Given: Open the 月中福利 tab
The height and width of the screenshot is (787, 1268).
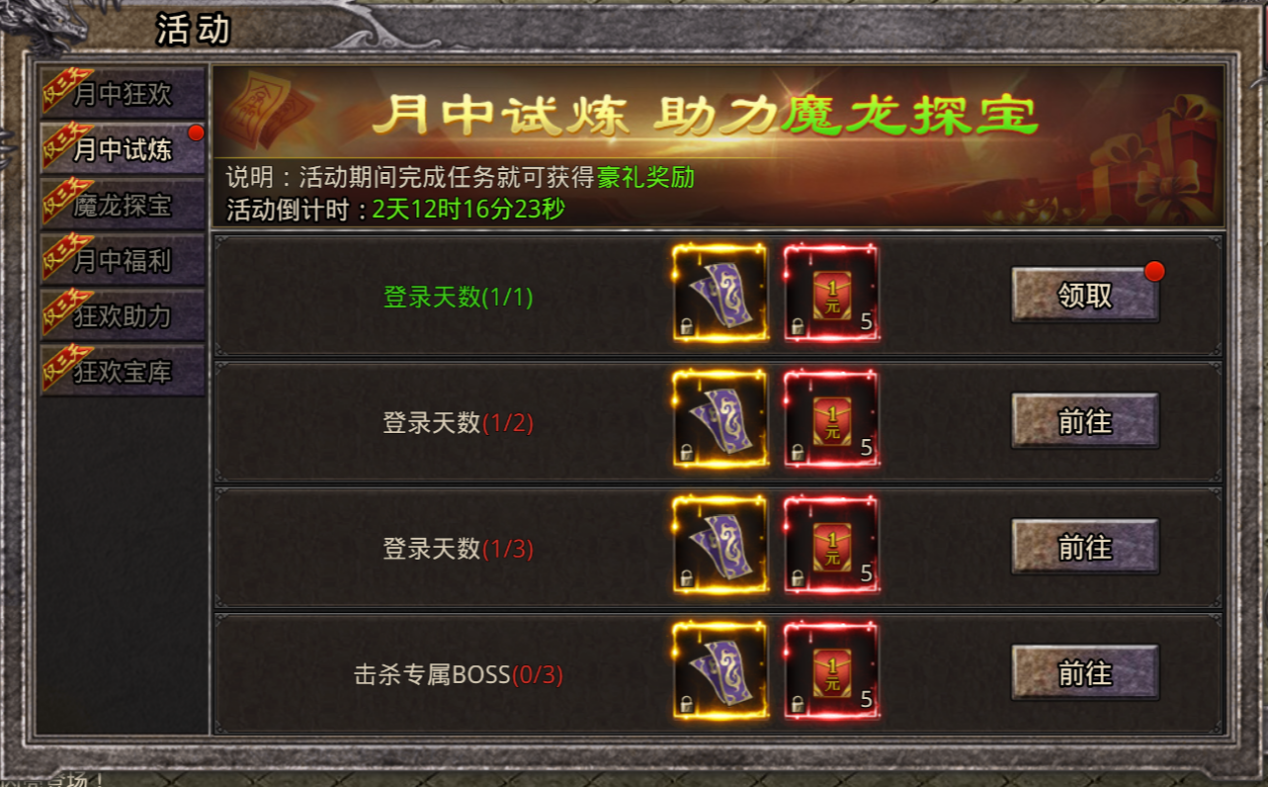Looking at the screenshot, I should pos(122,260).
